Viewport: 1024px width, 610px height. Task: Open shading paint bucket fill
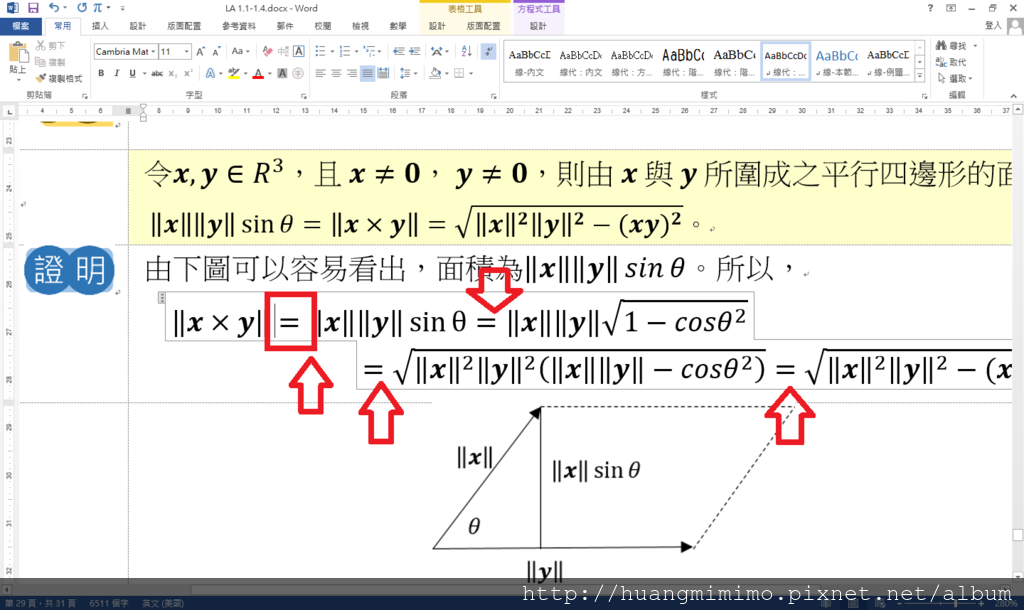436,73
